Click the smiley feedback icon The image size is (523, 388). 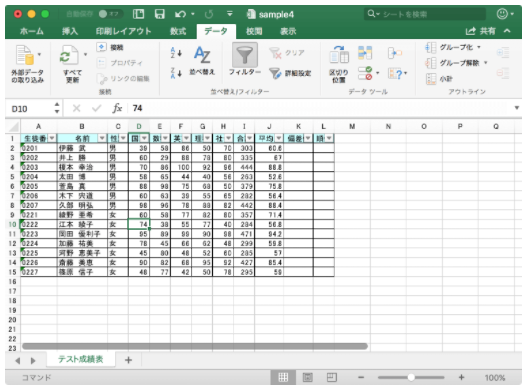[502, 14]
